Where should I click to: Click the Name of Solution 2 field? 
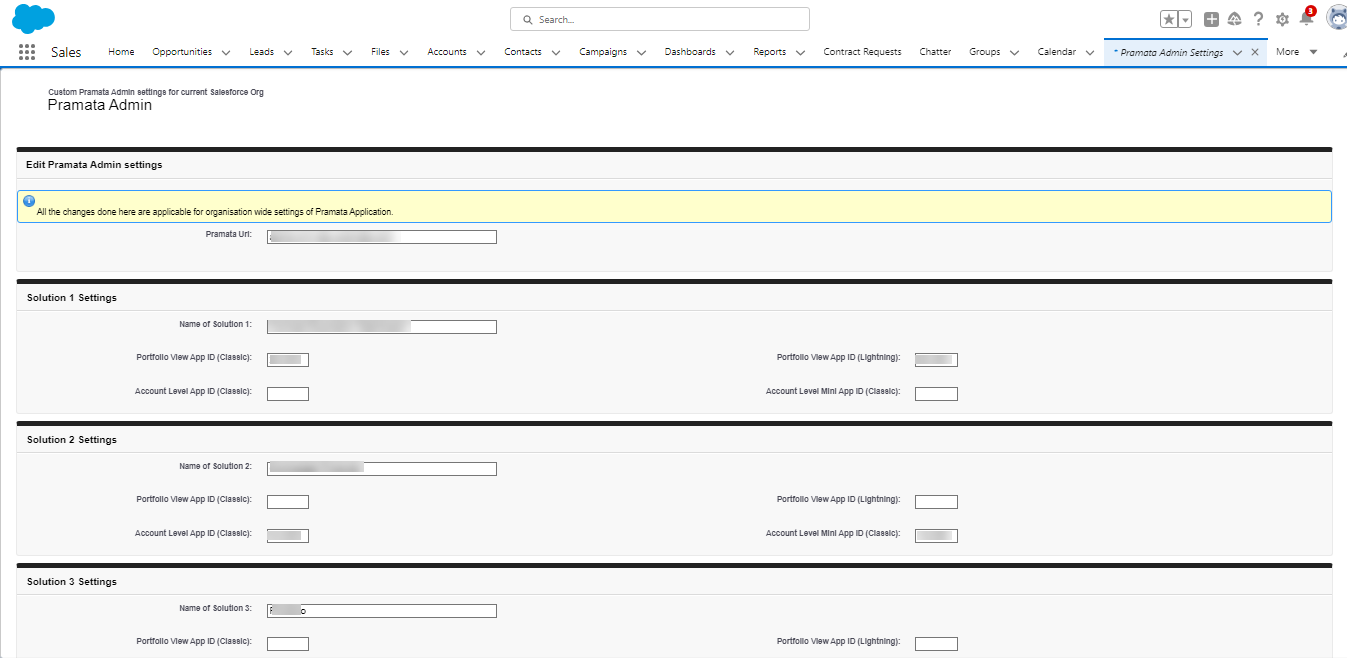(x=382, y=469)
